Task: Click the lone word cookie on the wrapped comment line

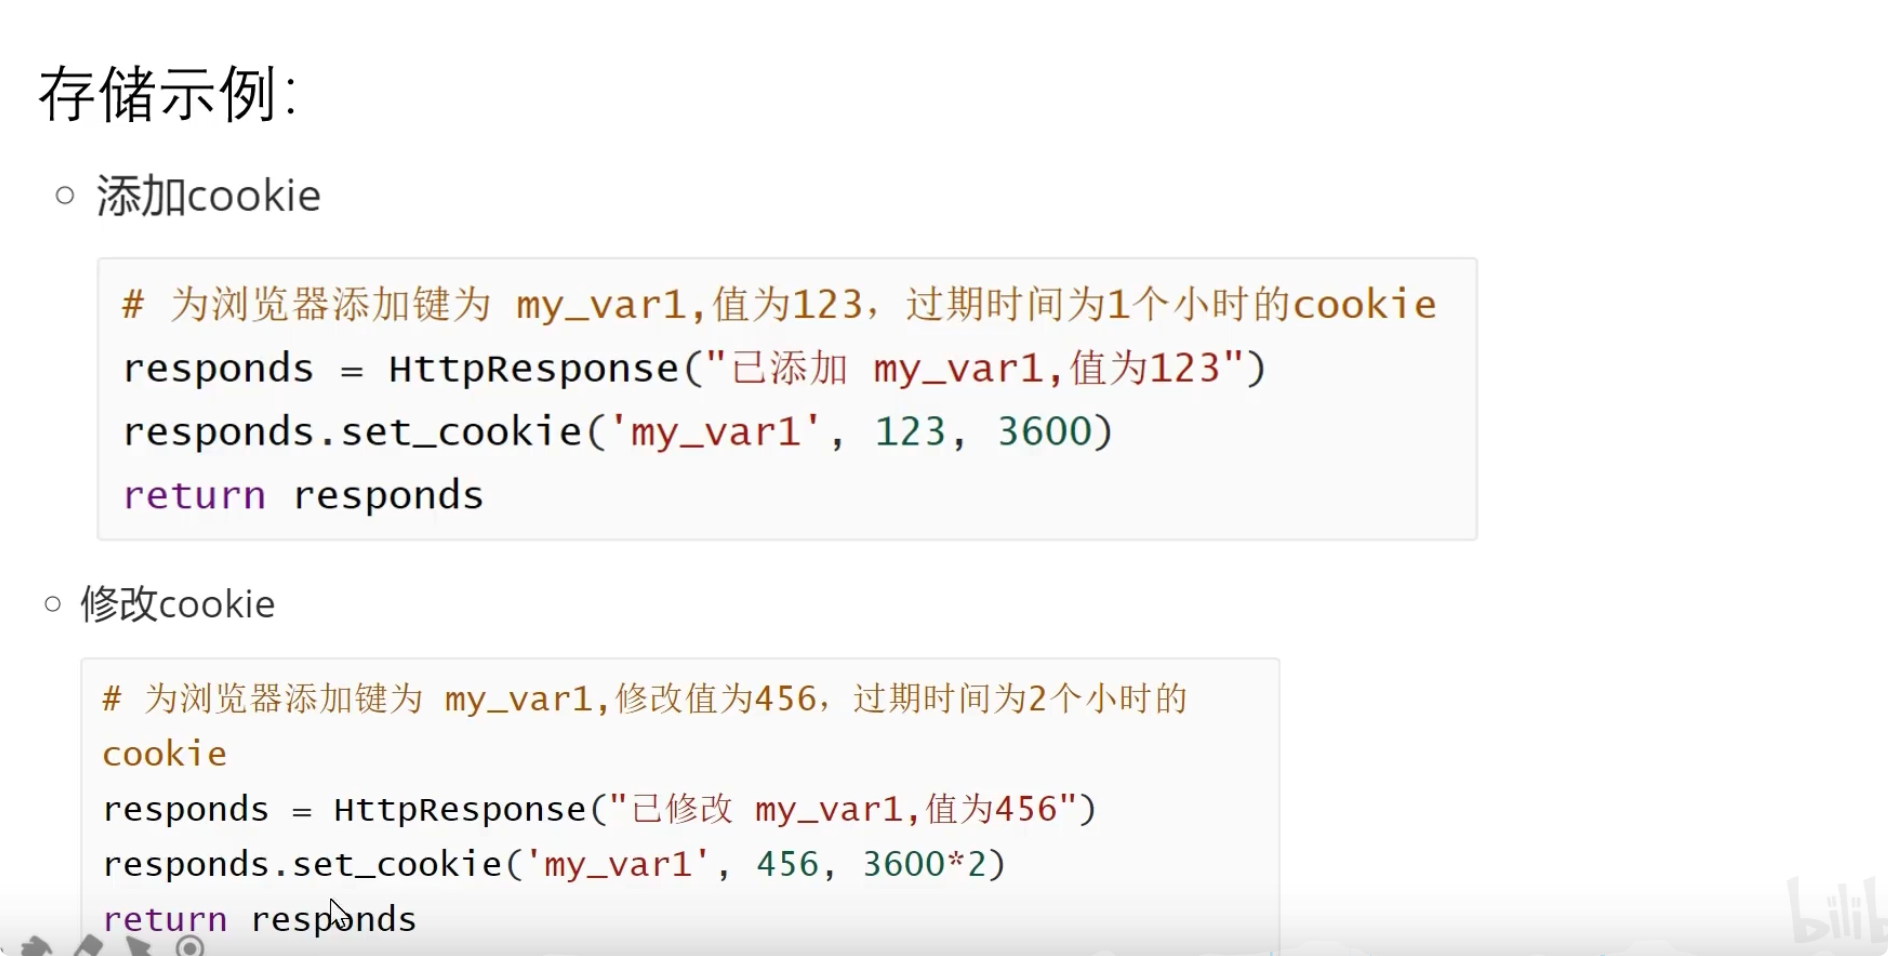Action: click(165, 754)
